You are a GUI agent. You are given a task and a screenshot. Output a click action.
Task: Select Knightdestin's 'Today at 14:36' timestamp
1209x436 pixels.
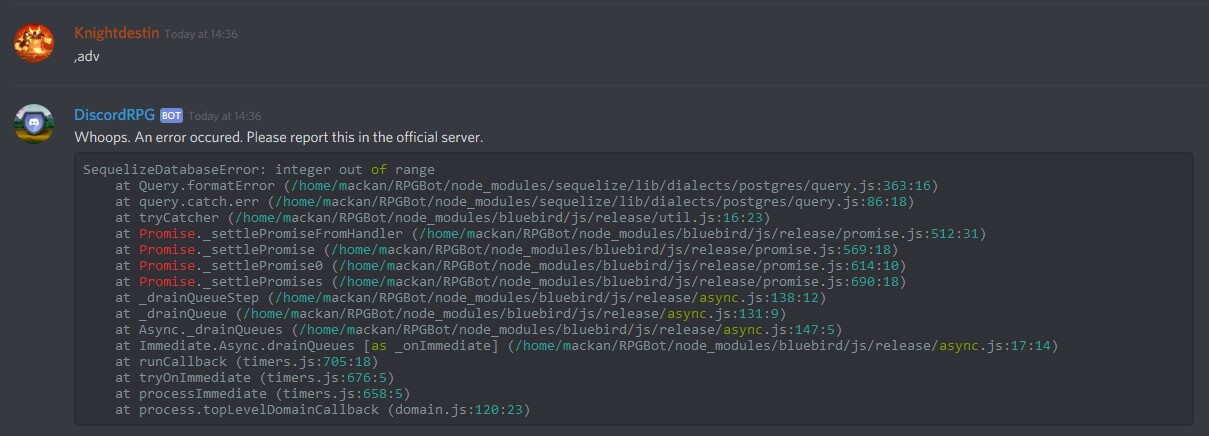(201, 34)
